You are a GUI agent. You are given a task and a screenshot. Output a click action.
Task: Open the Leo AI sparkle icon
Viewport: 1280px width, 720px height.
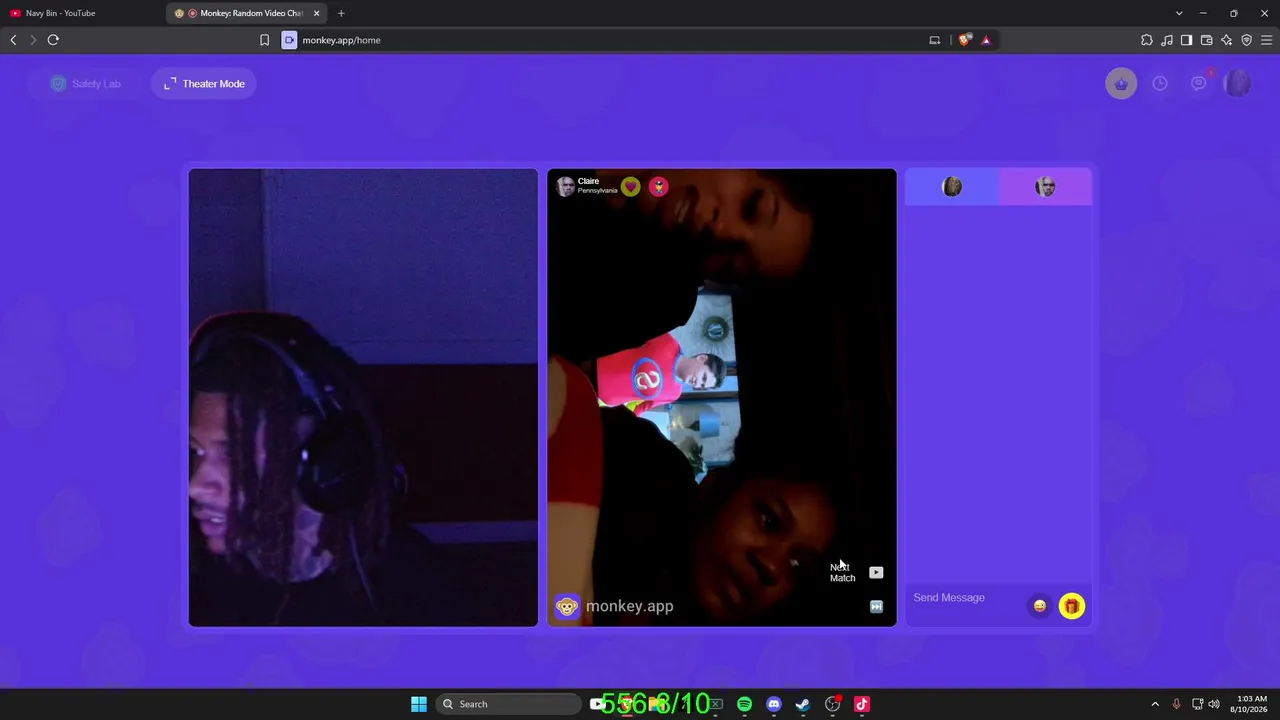tap(1226, 40)
